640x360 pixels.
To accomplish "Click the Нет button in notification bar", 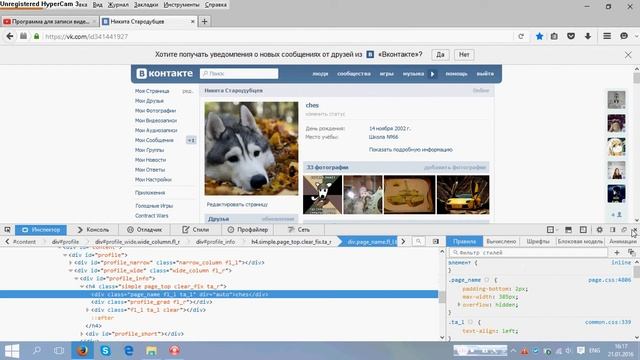I will point(464,55).
